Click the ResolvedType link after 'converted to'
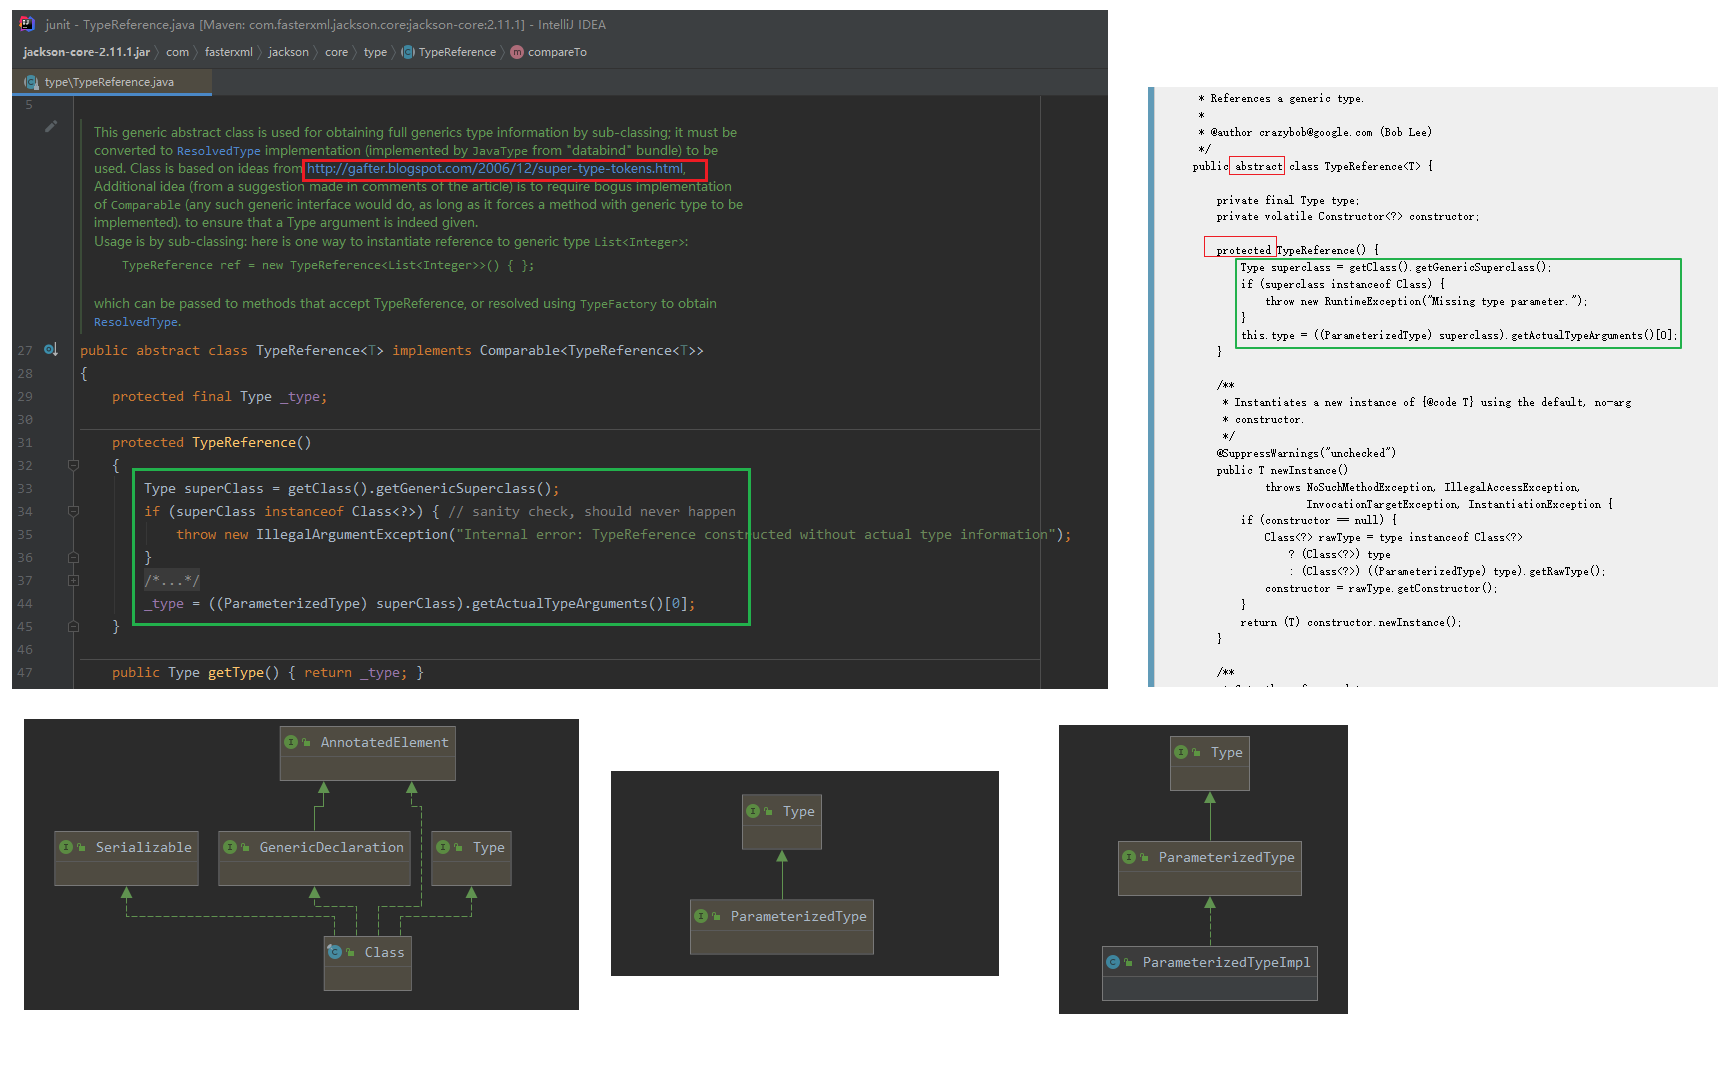The image size is (1720, 1068). 218,151
